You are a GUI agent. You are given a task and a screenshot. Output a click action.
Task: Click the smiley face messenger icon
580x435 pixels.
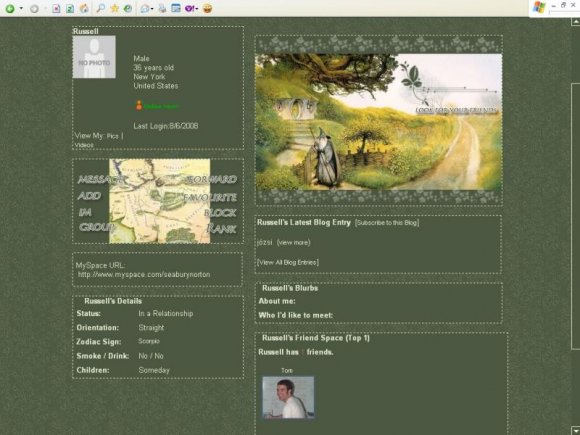pyautogui.click(x=207, y=9)
